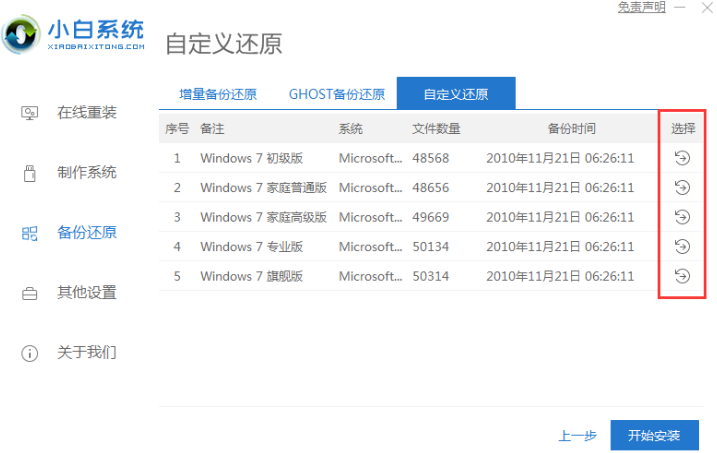Select the 自定义还原 tab
This screenshot has width=717, height=453.
[x=456, y=94]
